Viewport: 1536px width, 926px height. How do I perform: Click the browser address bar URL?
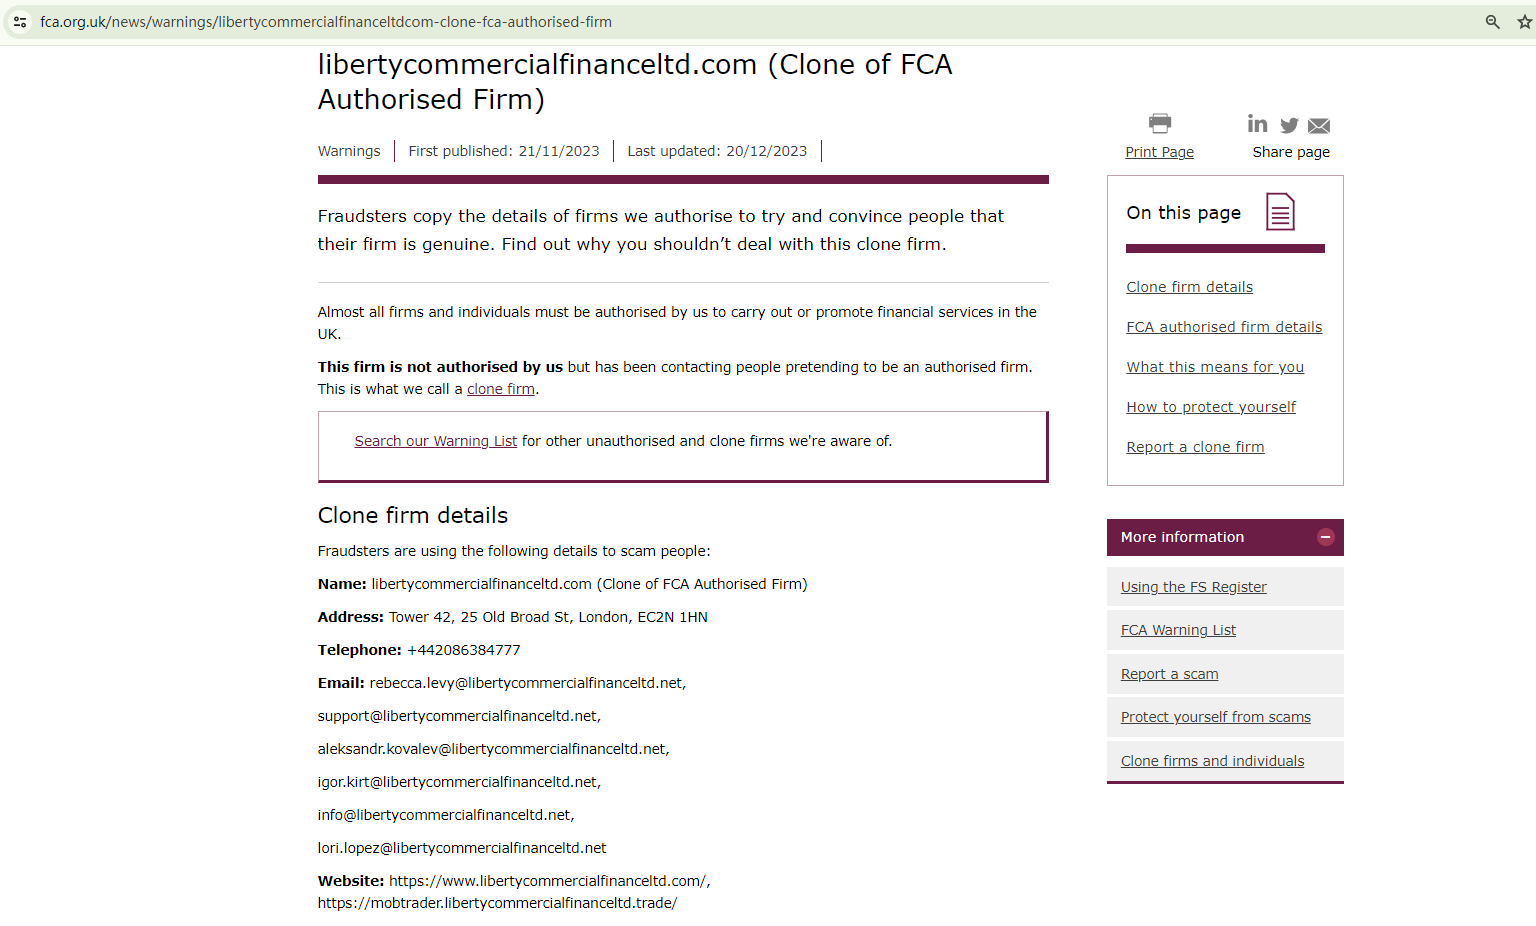click(x=326, y=22)
